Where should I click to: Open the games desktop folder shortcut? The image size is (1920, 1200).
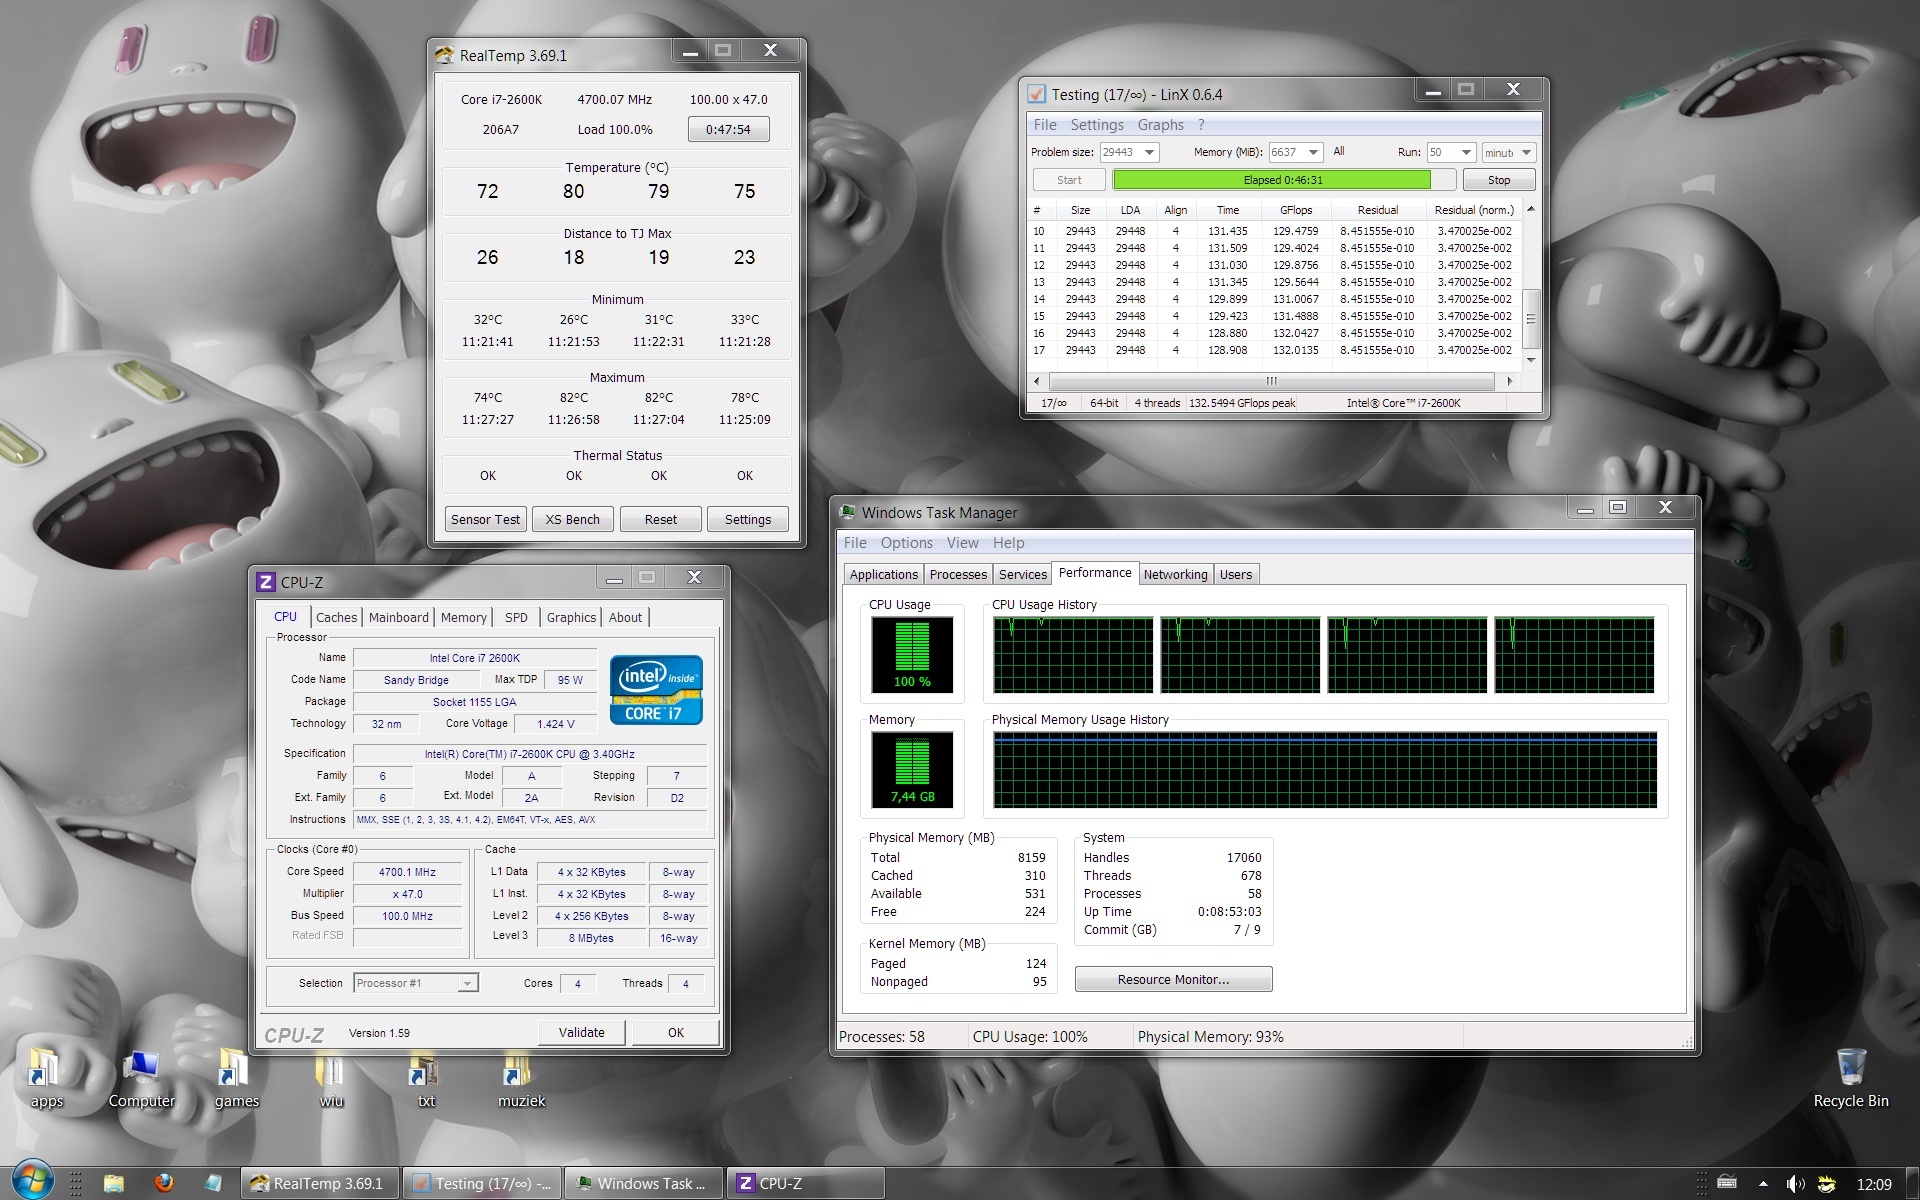(236, 1078)
